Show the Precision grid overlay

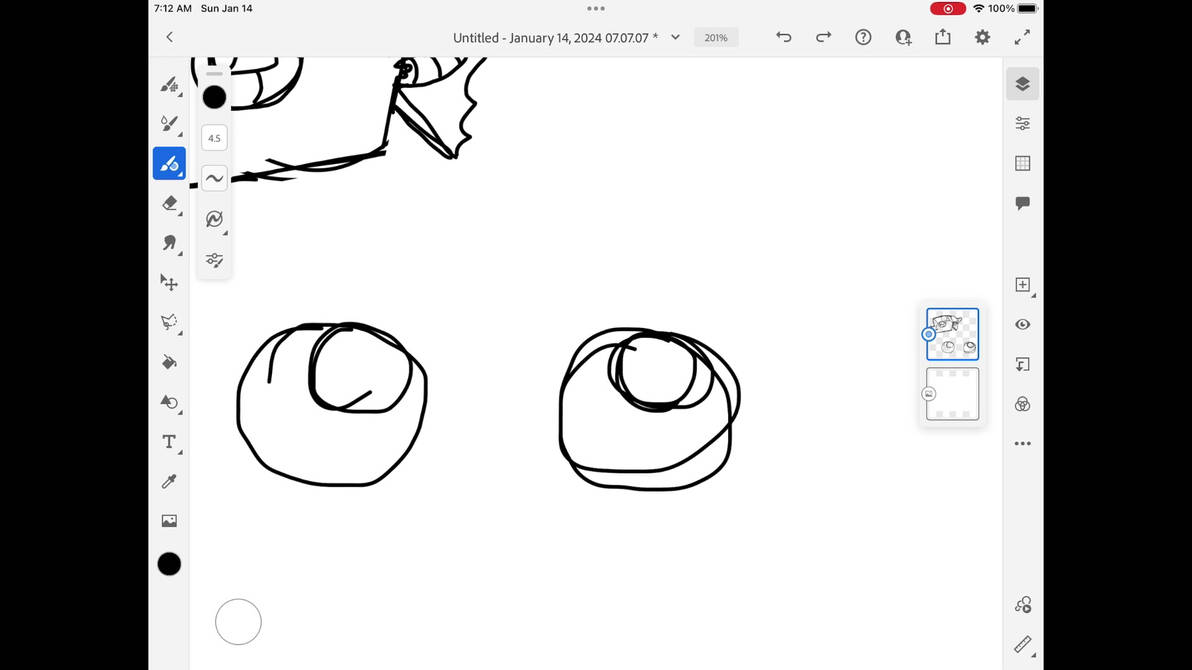1022,162
